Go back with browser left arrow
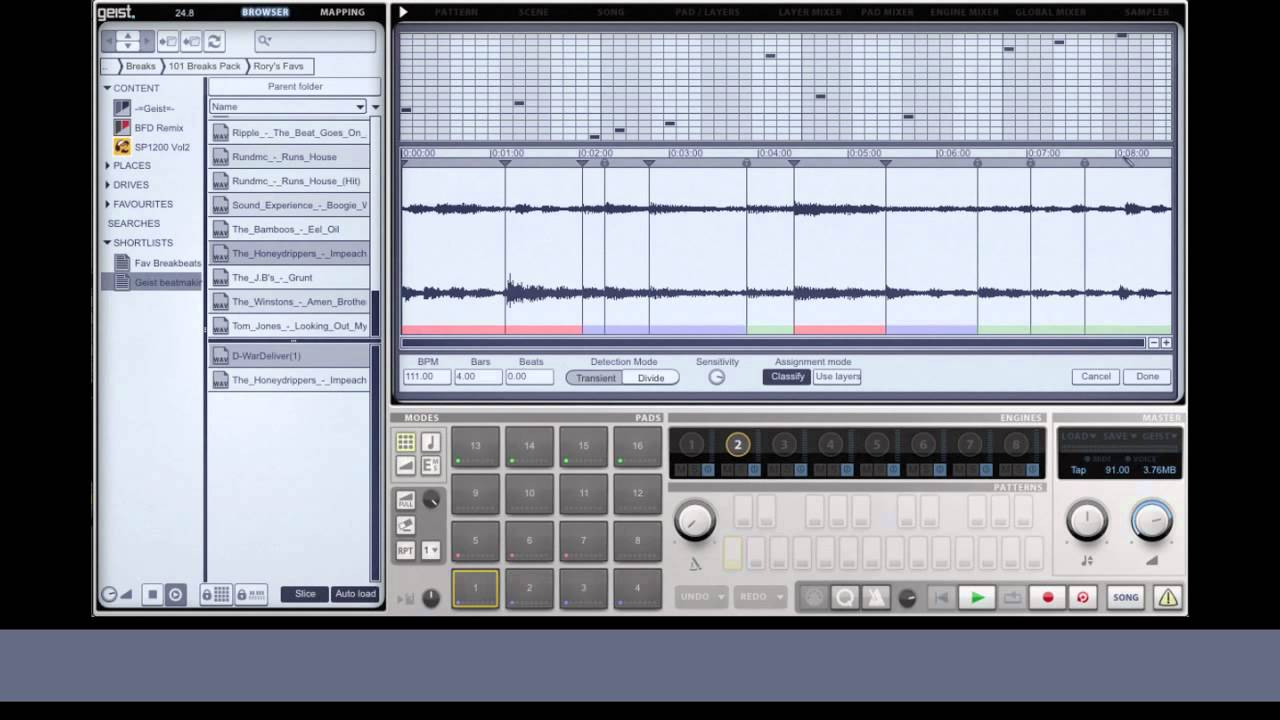The image size is (1280, 720). pyautogui.click(x=108, y=41)
